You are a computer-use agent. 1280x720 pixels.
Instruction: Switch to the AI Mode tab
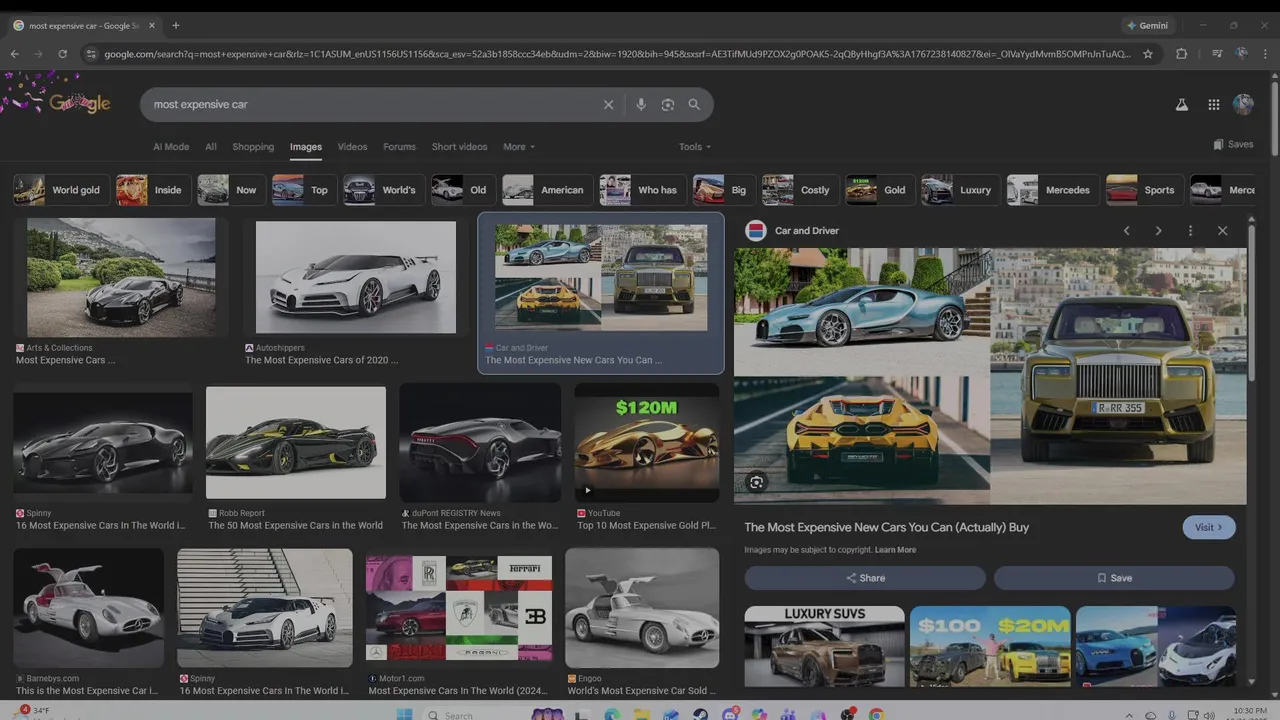(x=171, y=147)
